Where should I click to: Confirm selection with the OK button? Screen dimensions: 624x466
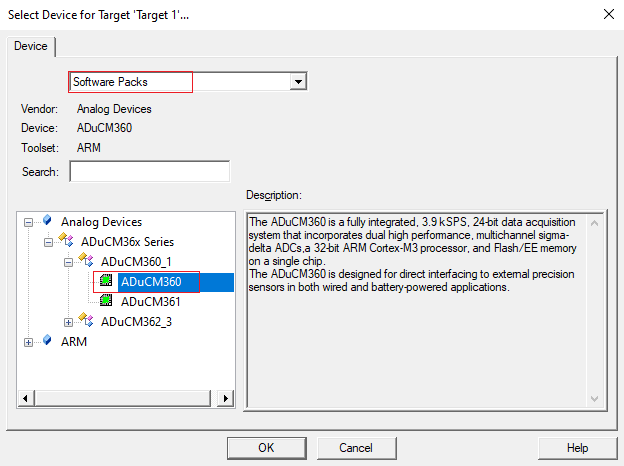coord(267,448)
